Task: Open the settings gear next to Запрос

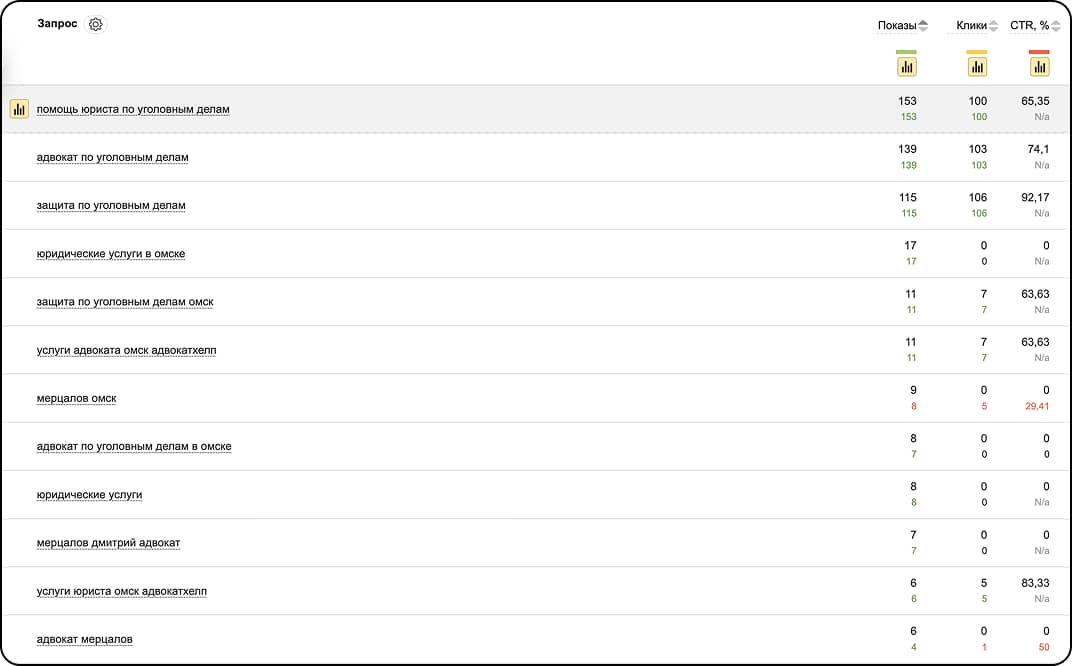Action: click(96, 24)
